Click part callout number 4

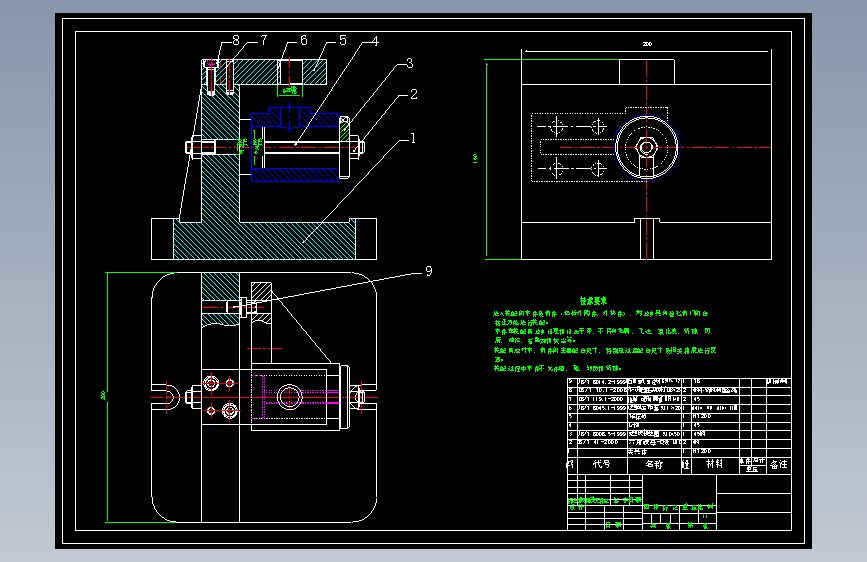coord(375,41)
